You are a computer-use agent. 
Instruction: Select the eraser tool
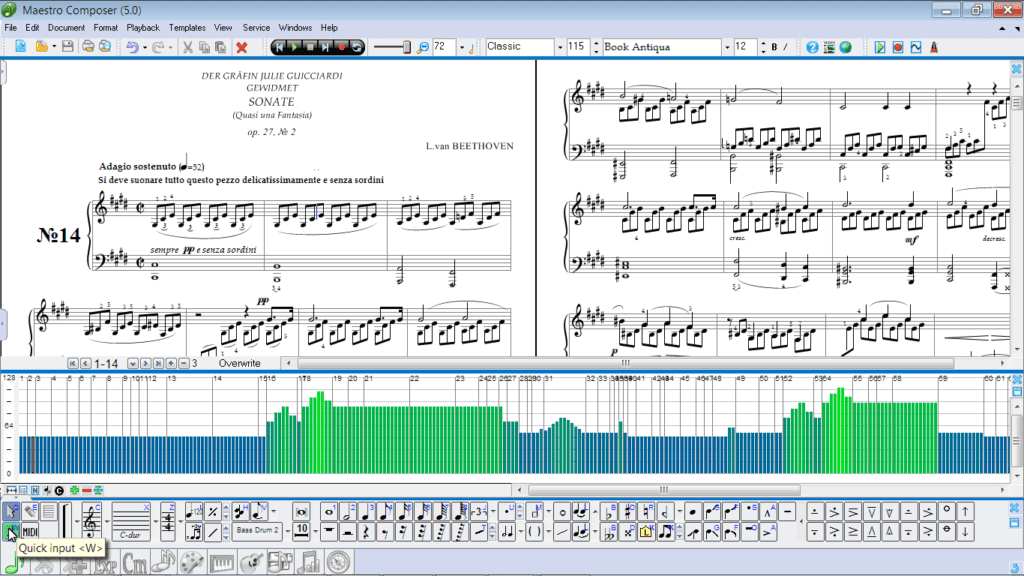click(30, 511)
